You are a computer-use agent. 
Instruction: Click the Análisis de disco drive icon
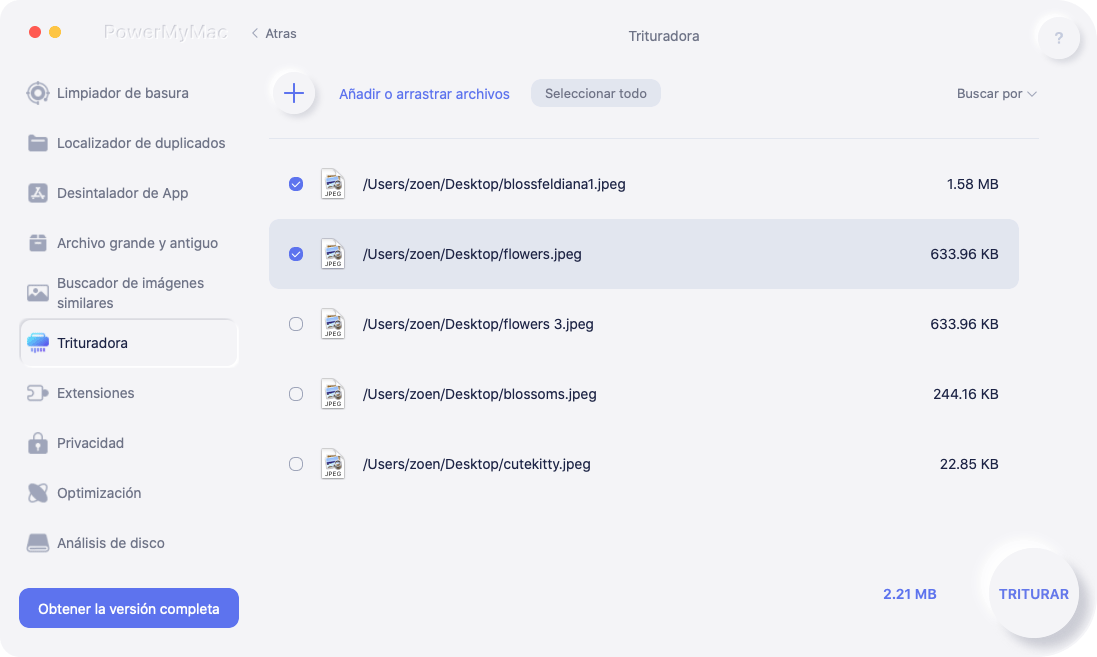(x=38, y=543)
